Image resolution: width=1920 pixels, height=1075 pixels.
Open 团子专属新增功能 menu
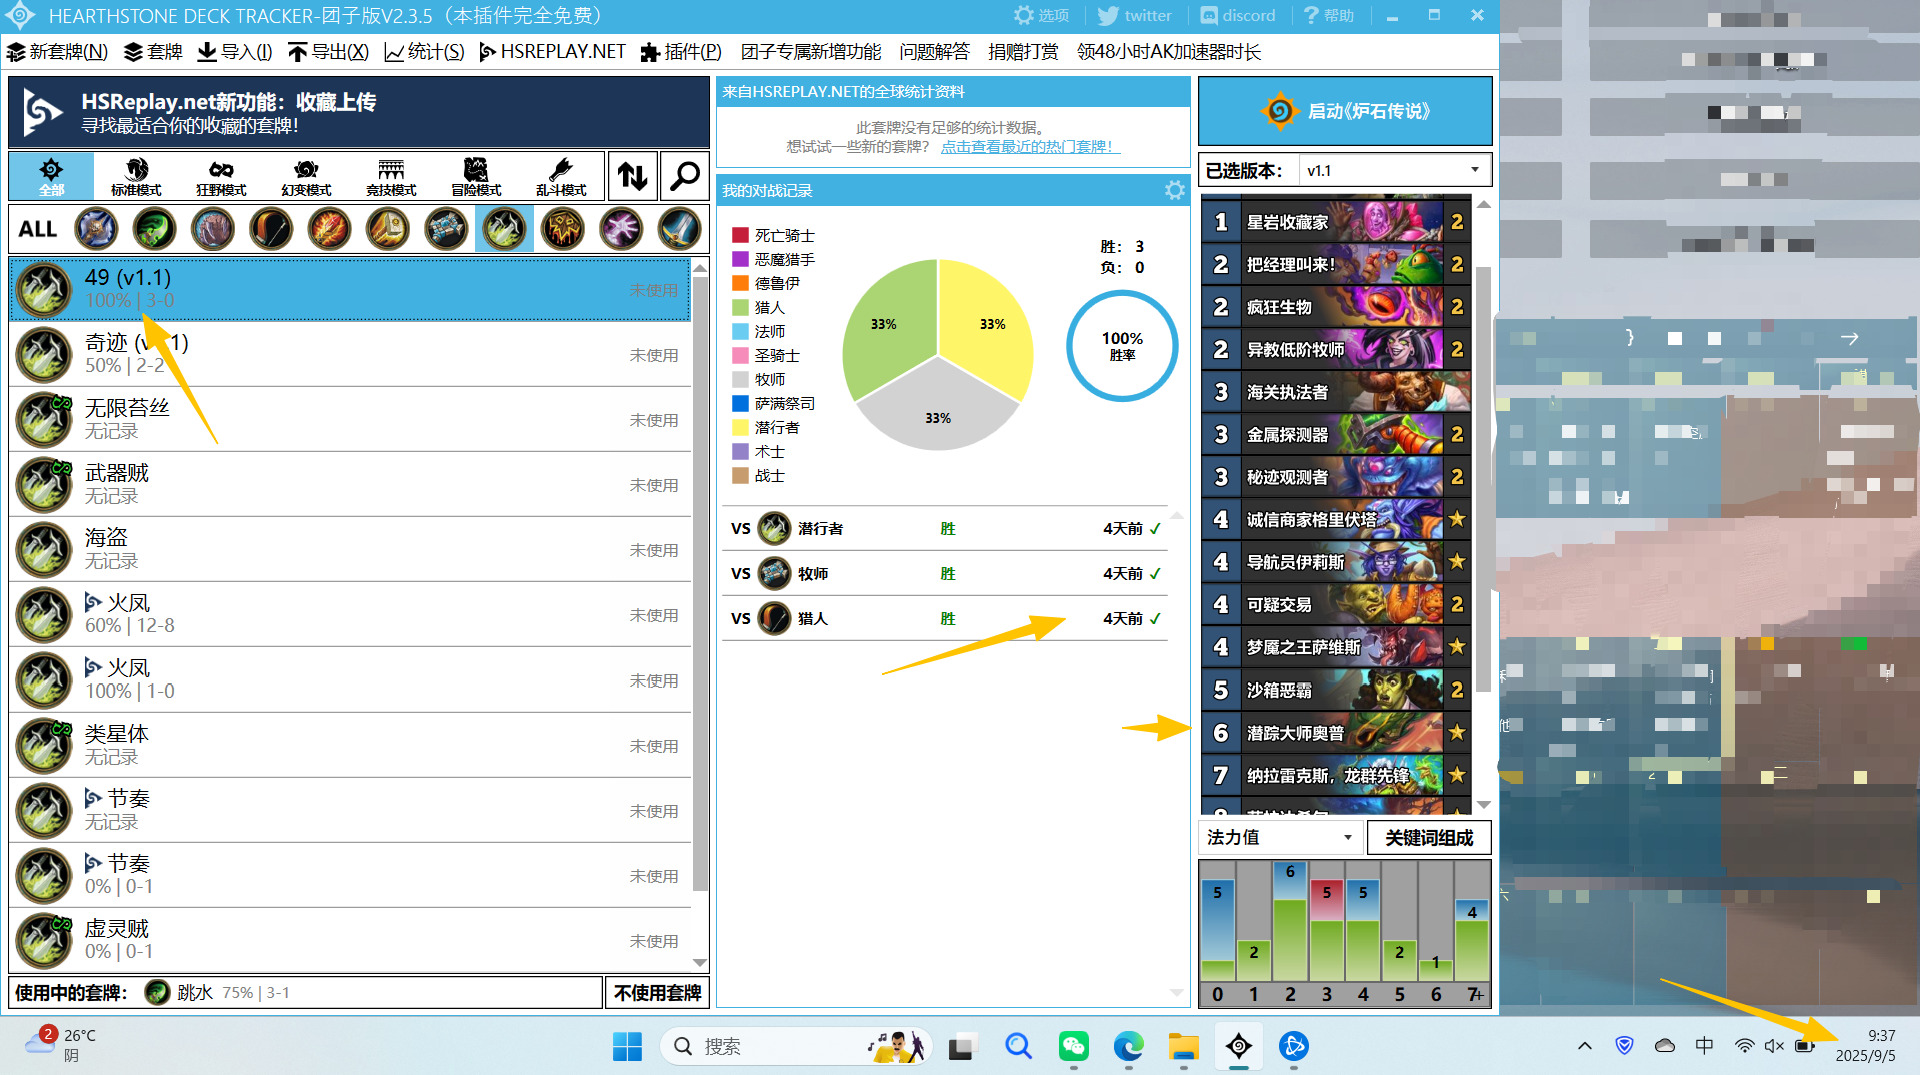pos(811,52)
